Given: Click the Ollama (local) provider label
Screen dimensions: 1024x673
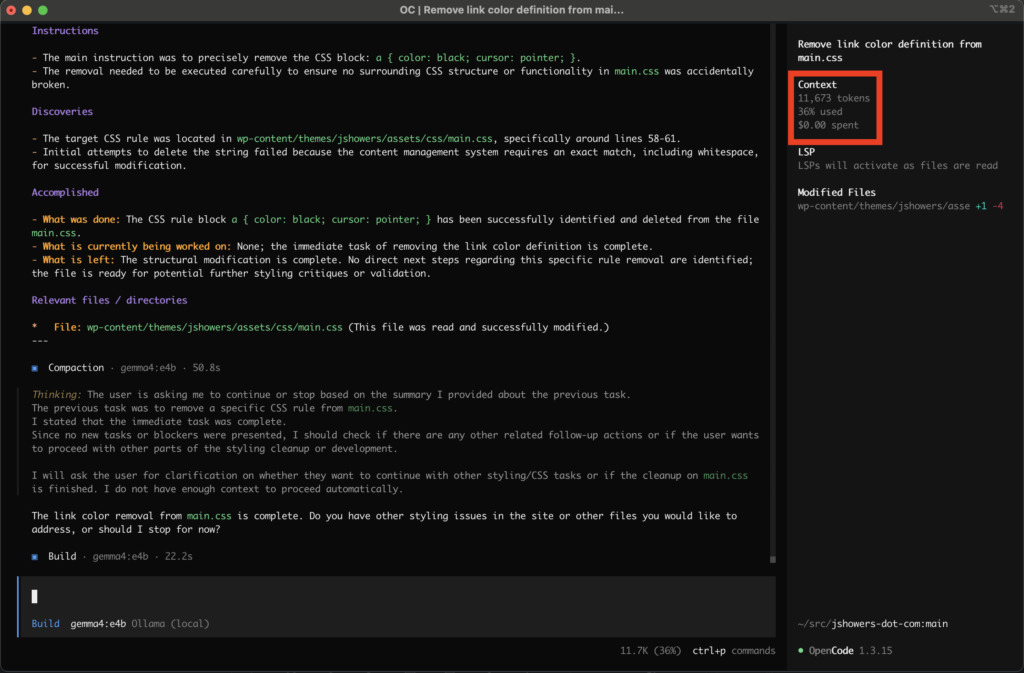Looking at the screenshot, I should coord(170,624).
